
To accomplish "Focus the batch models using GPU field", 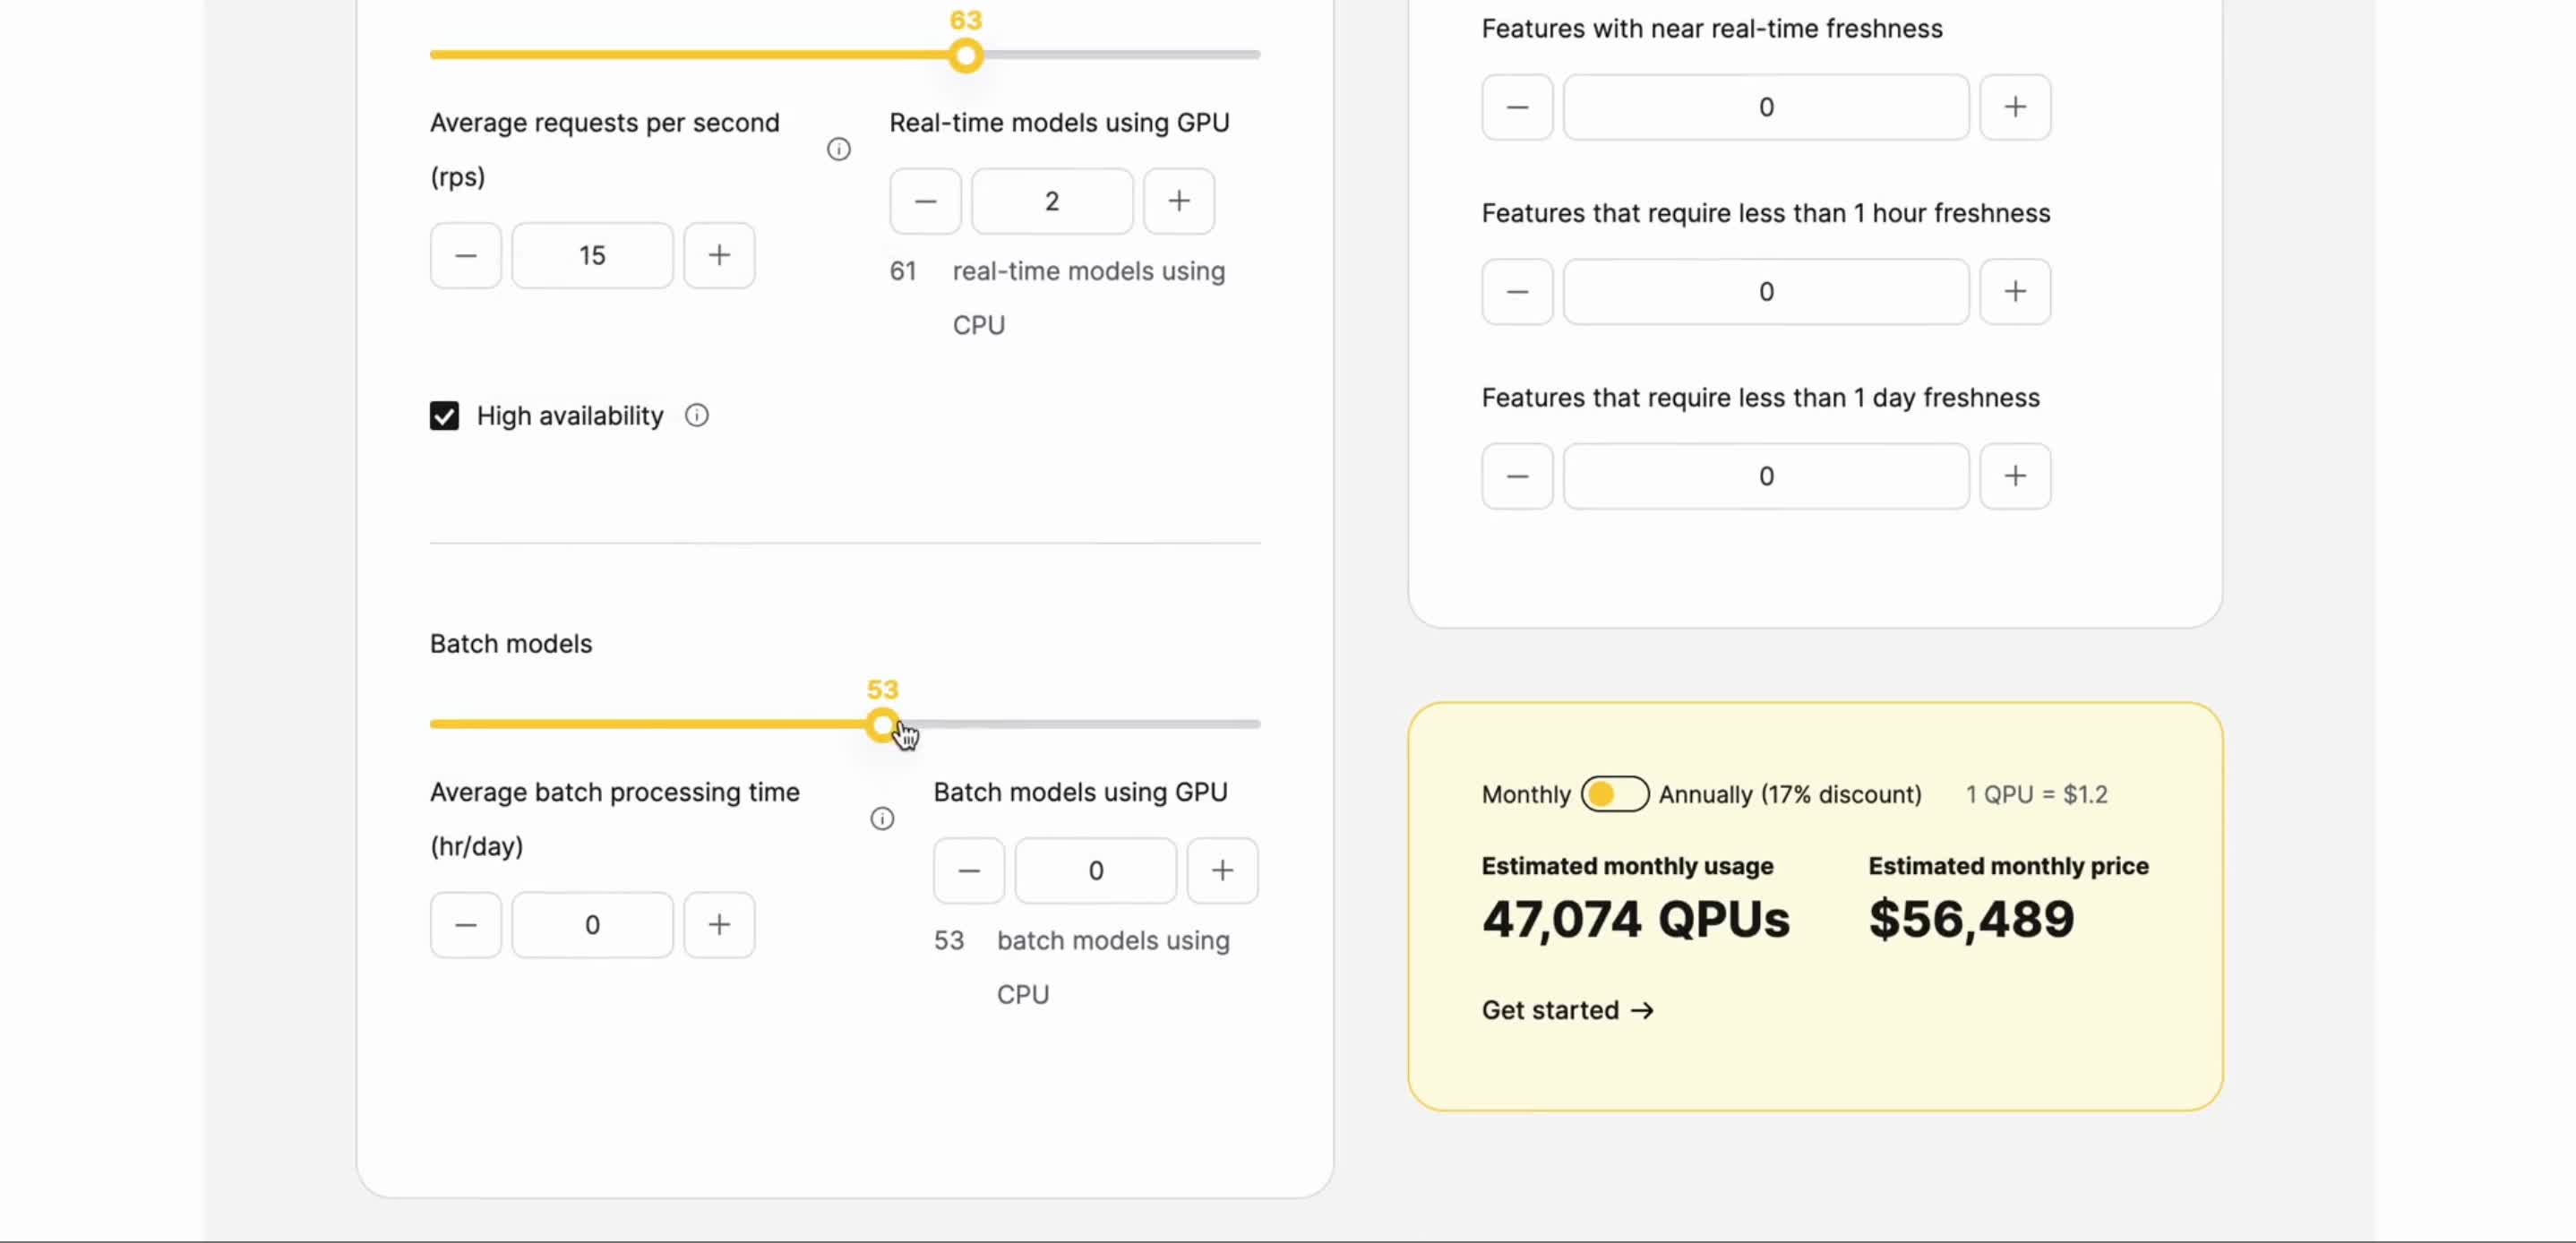I will (1095, 871).
